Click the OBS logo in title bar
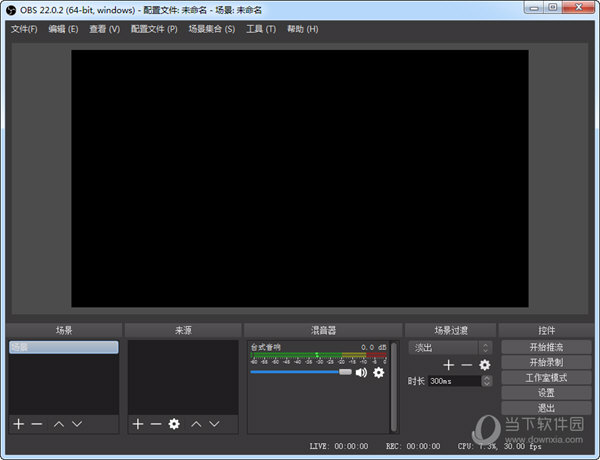The width and height of the screenshot is (600, 460). pos(11,10)
